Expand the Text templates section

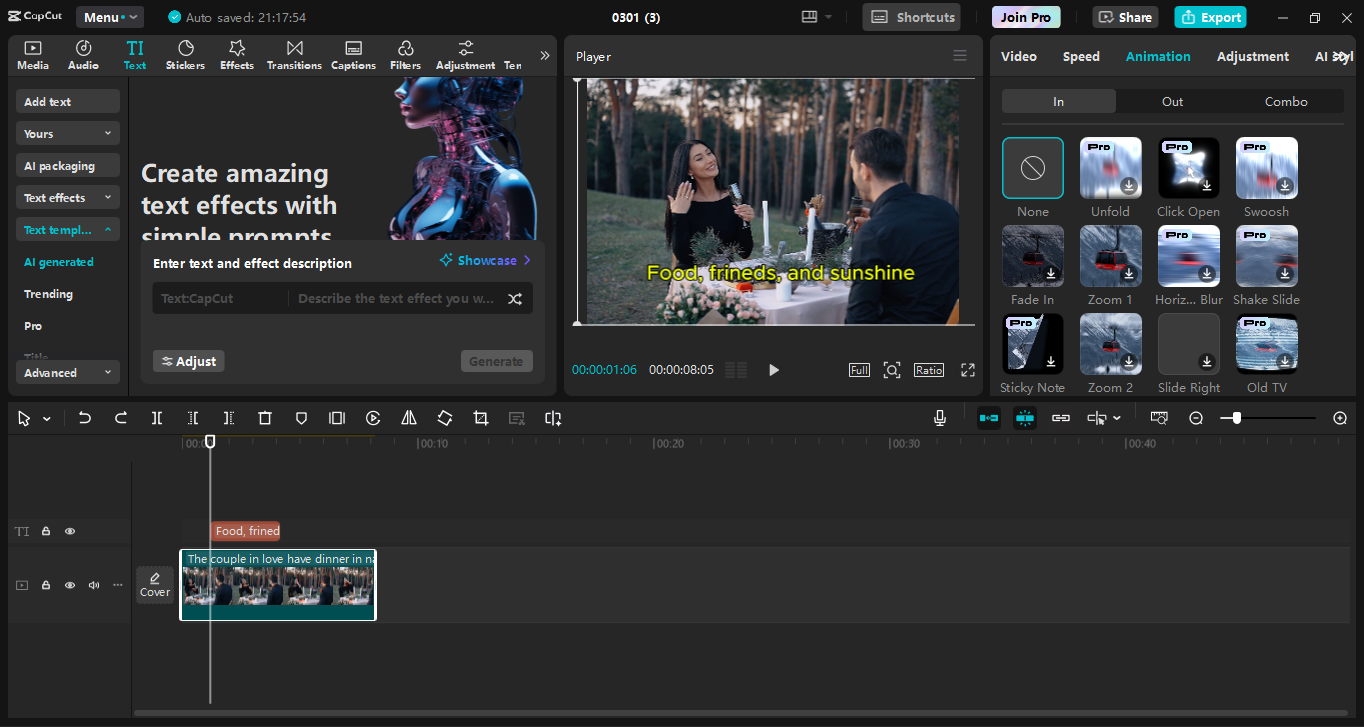click(67, 229)
